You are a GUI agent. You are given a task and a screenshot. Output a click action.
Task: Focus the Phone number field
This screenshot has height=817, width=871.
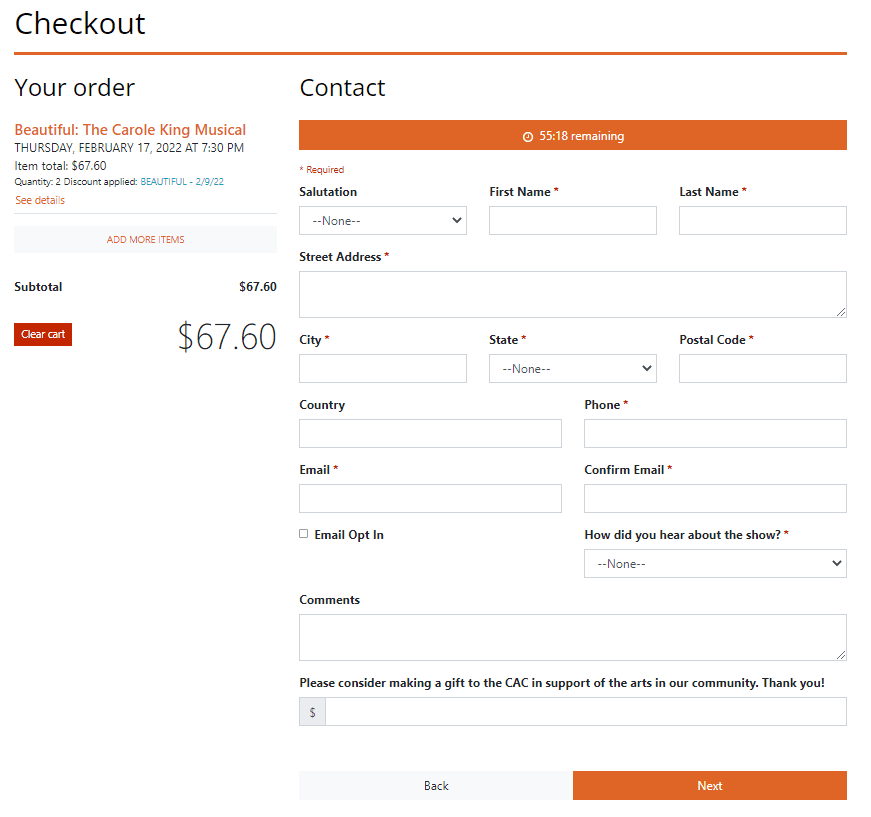[715, 434]
